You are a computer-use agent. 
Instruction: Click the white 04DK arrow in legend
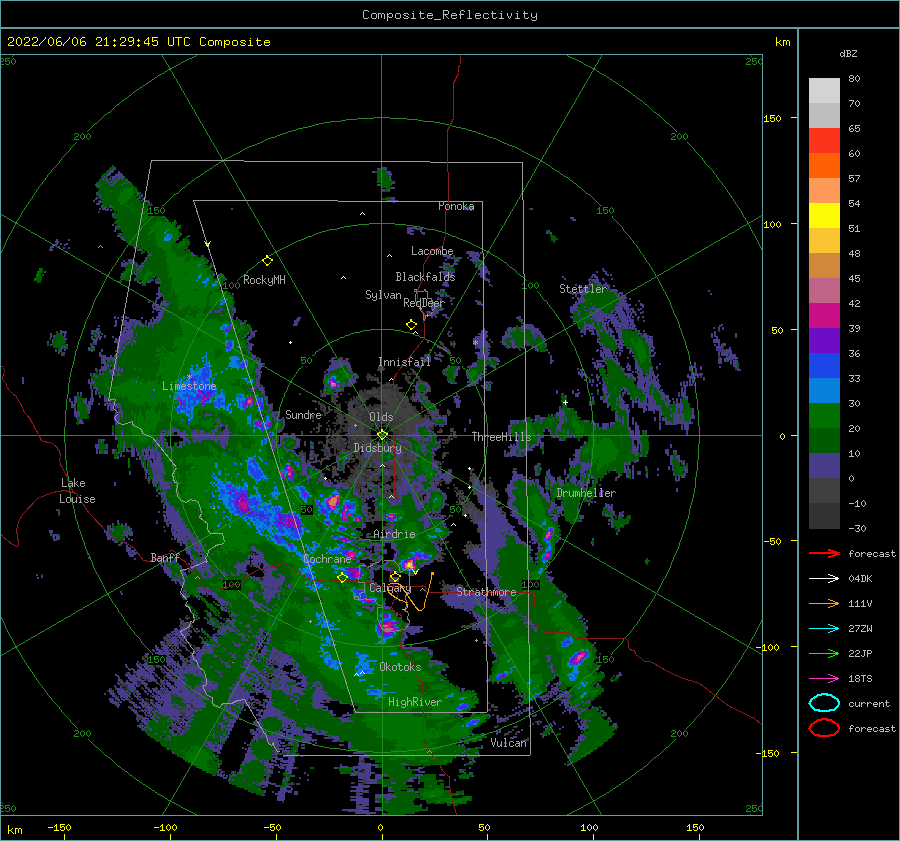[824, 578]
